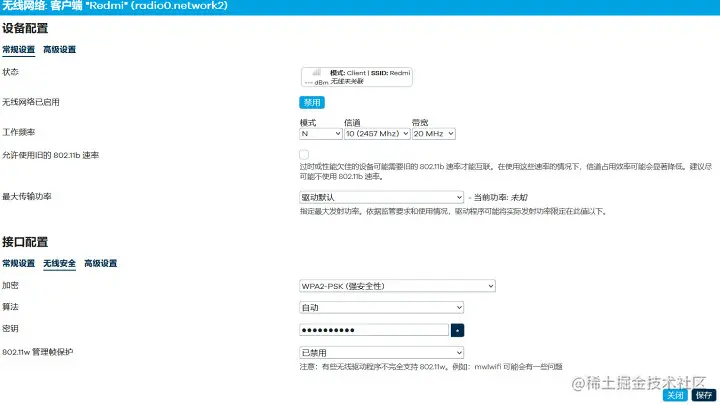Click the signal strength status badge

pos(357,77)
